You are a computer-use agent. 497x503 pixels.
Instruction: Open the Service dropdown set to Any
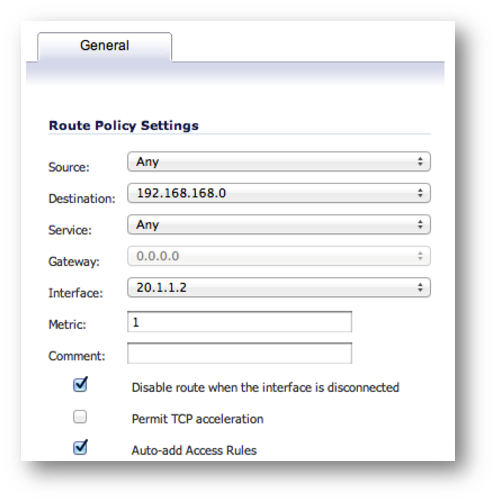click(x=279, y=224)
